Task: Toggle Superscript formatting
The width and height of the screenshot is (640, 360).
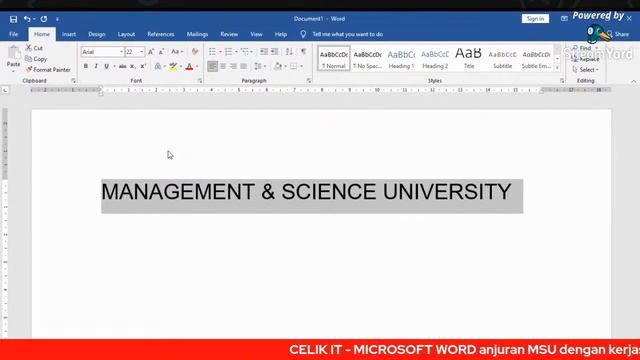Action: pos(143,66)
